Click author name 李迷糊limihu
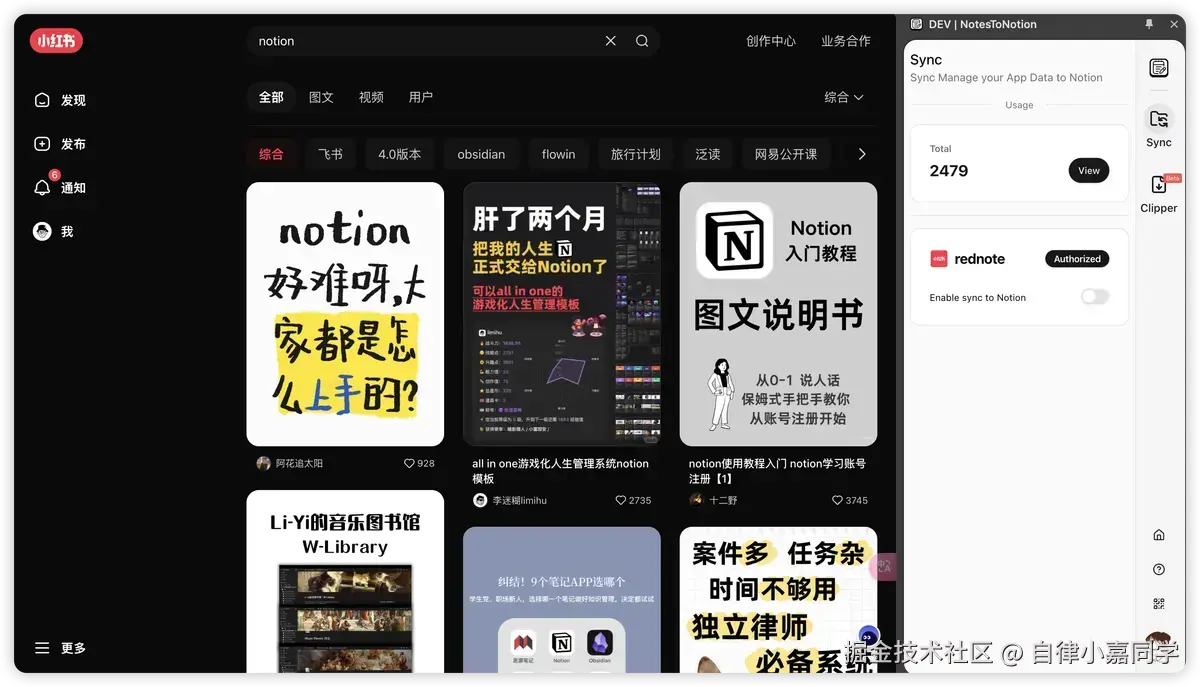The width and height of the screenshot is (1200, 687). (x=520, y=500)
